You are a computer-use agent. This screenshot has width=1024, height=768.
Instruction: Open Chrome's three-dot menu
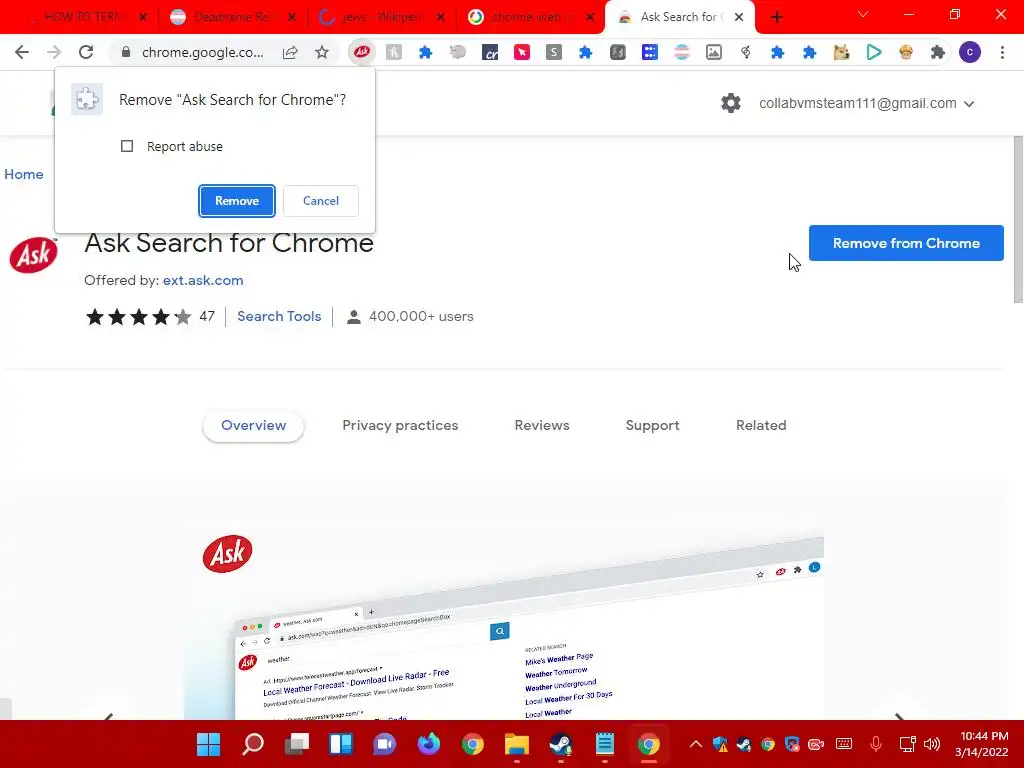point(1002,52)
